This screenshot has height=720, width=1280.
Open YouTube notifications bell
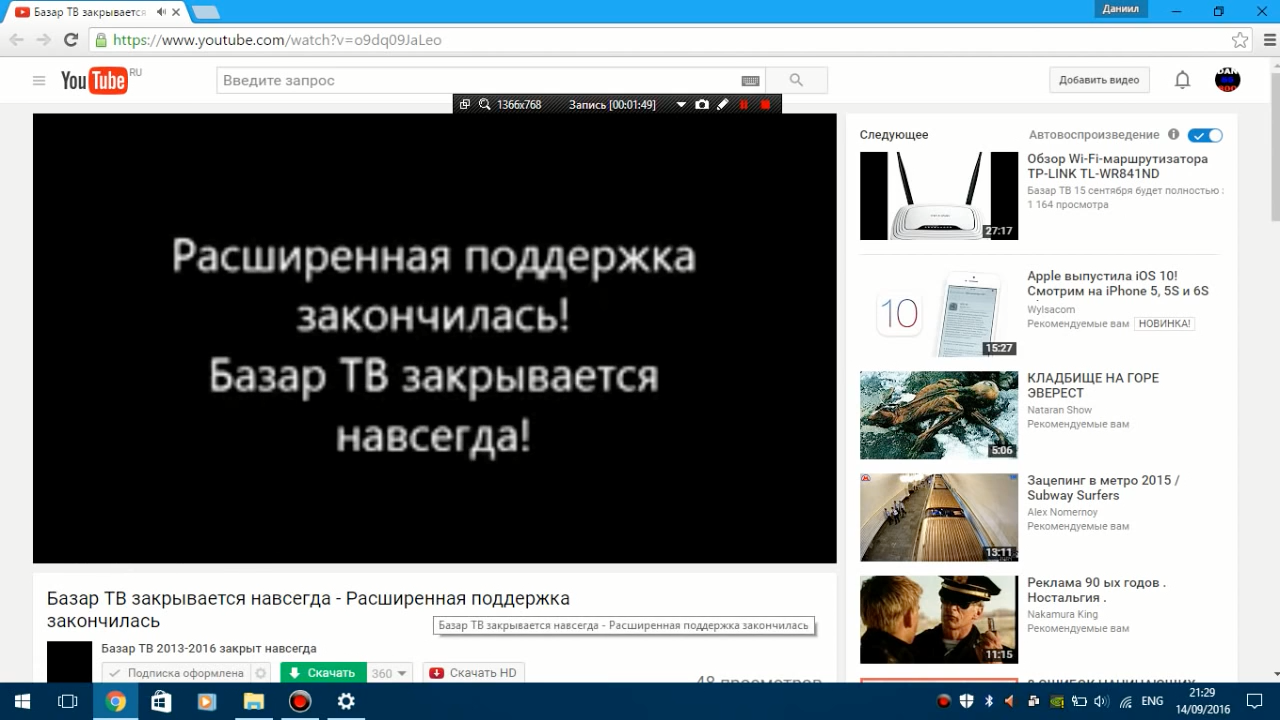coord(1182,80)
